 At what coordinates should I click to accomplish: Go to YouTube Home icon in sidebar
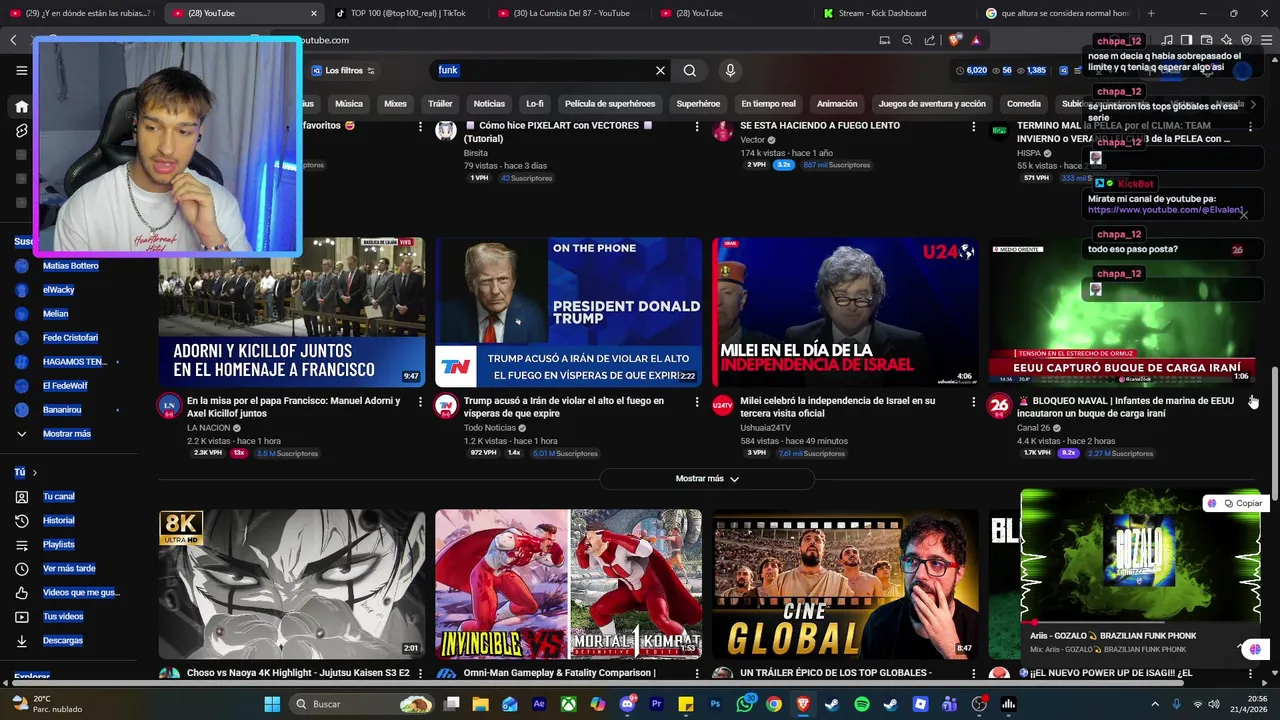click(21, 106)
